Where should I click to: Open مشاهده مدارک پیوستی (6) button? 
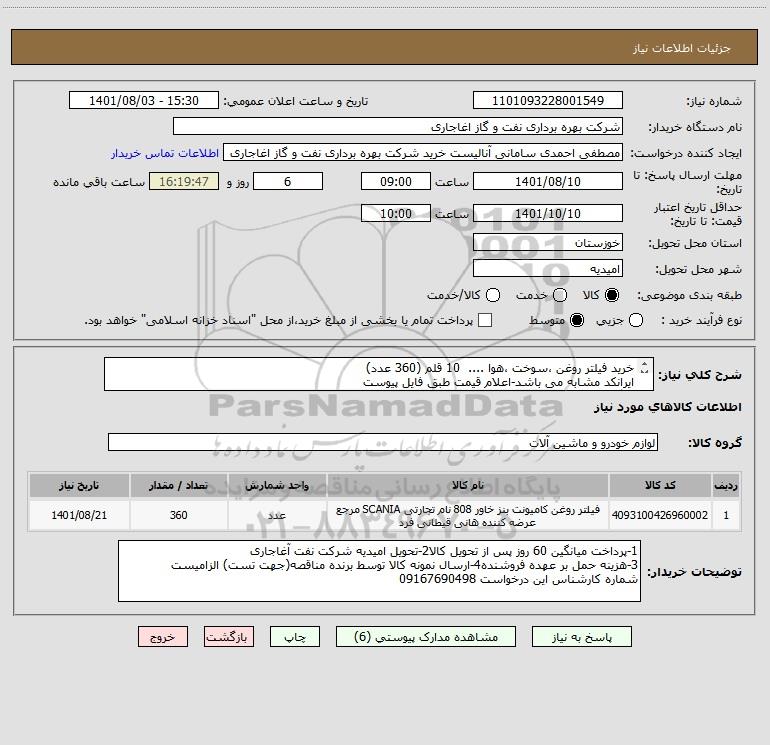coord(426,637)
